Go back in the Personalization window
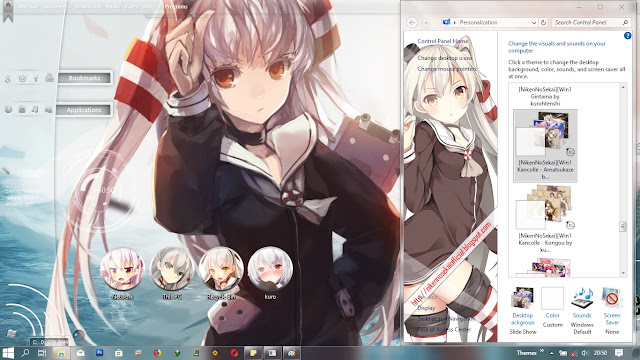640x360 pixels. [412, 22]
